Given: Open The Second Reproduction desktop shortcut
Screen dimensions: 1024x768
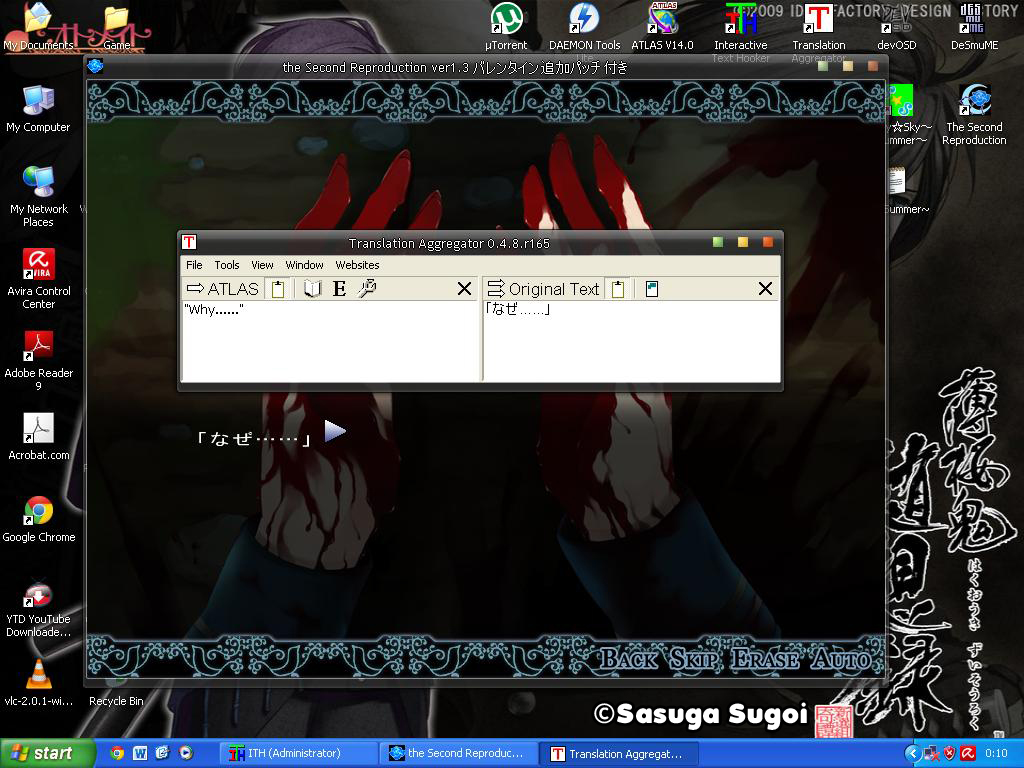Looking at the screenshot, I should (x=974, y=115).
